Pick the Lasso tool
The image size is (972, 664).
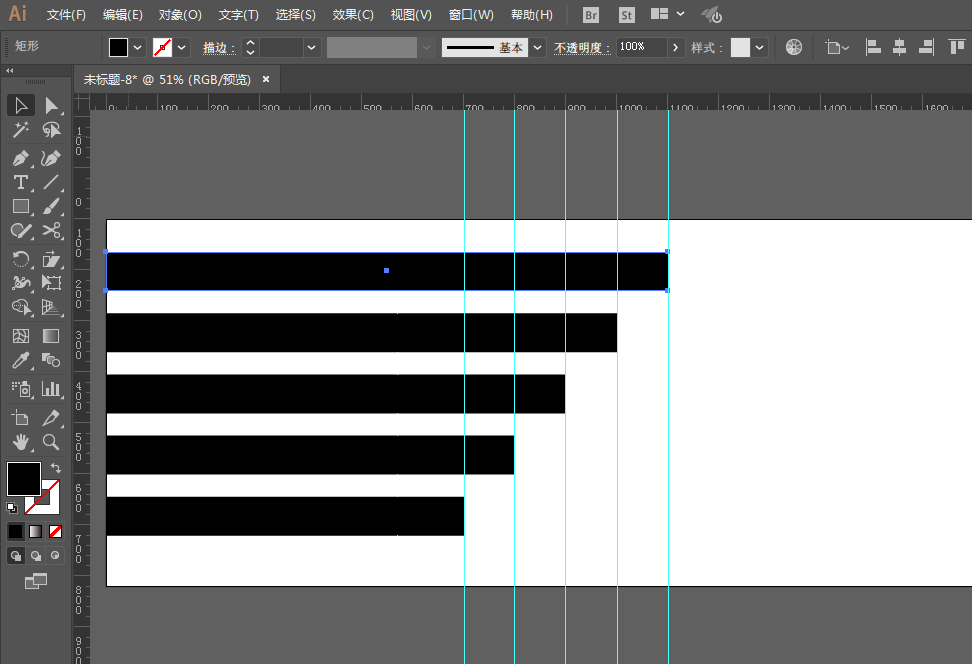tap(51, 130)
